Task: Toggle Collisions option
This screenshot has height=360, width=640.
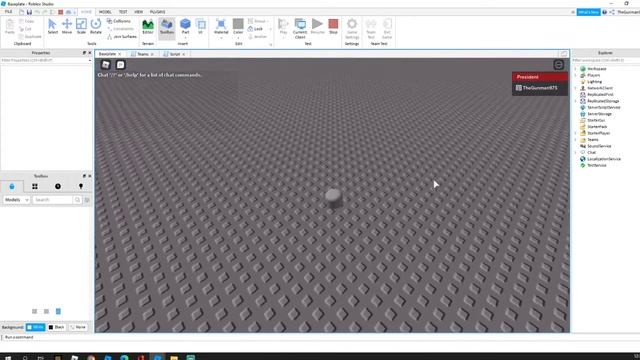Action: (119, 21)
